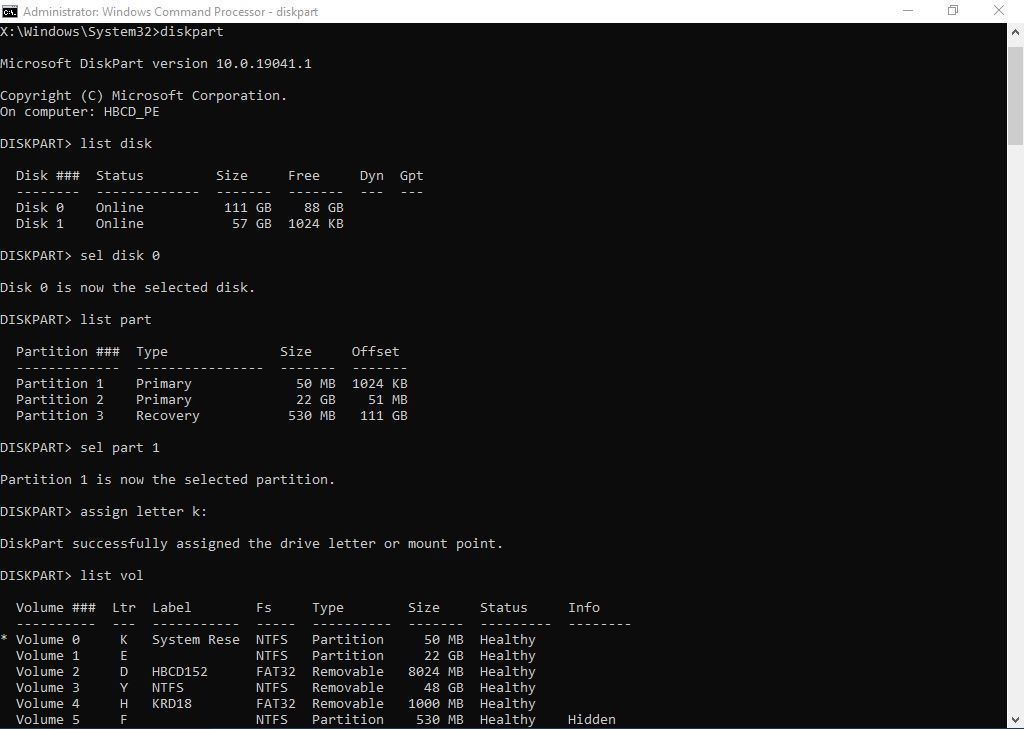Click the vertical scrollbar thumb
This screenshot has height=729, width=1024.
tap(1015, 92)
